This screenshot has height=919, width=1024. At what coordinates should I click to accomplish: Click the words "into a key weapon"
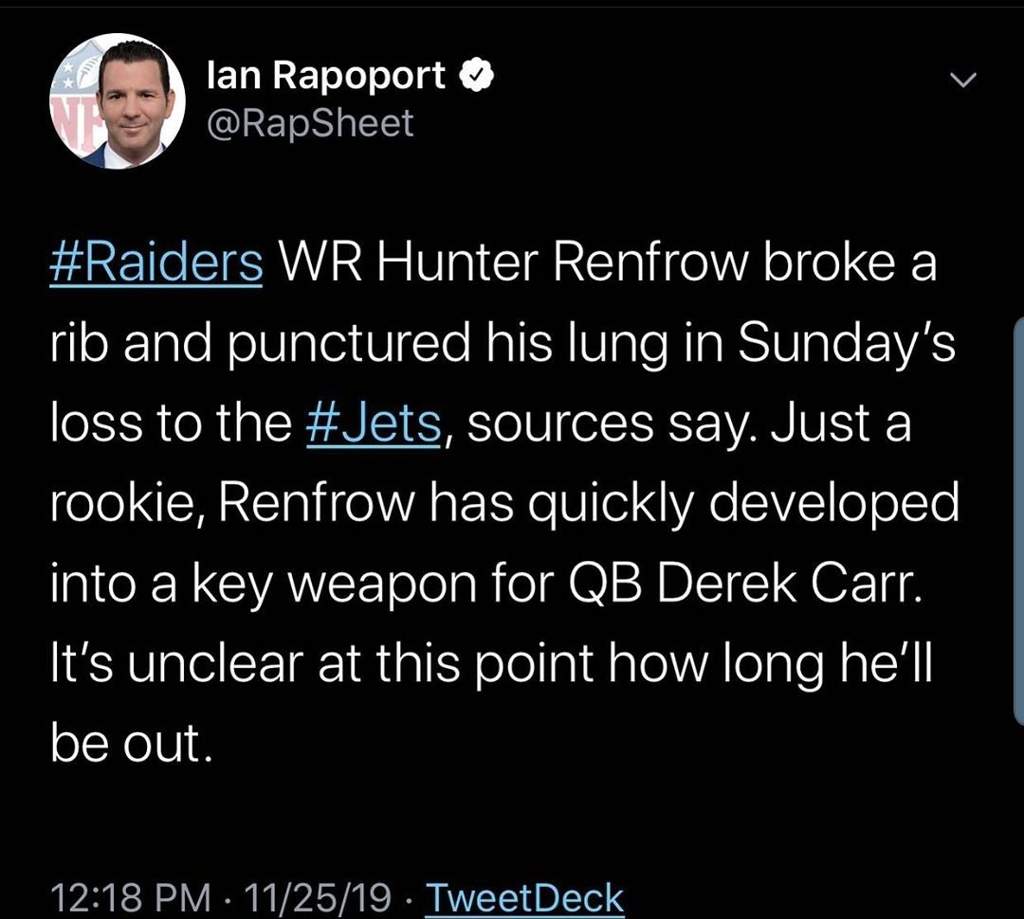coord(264,585)
